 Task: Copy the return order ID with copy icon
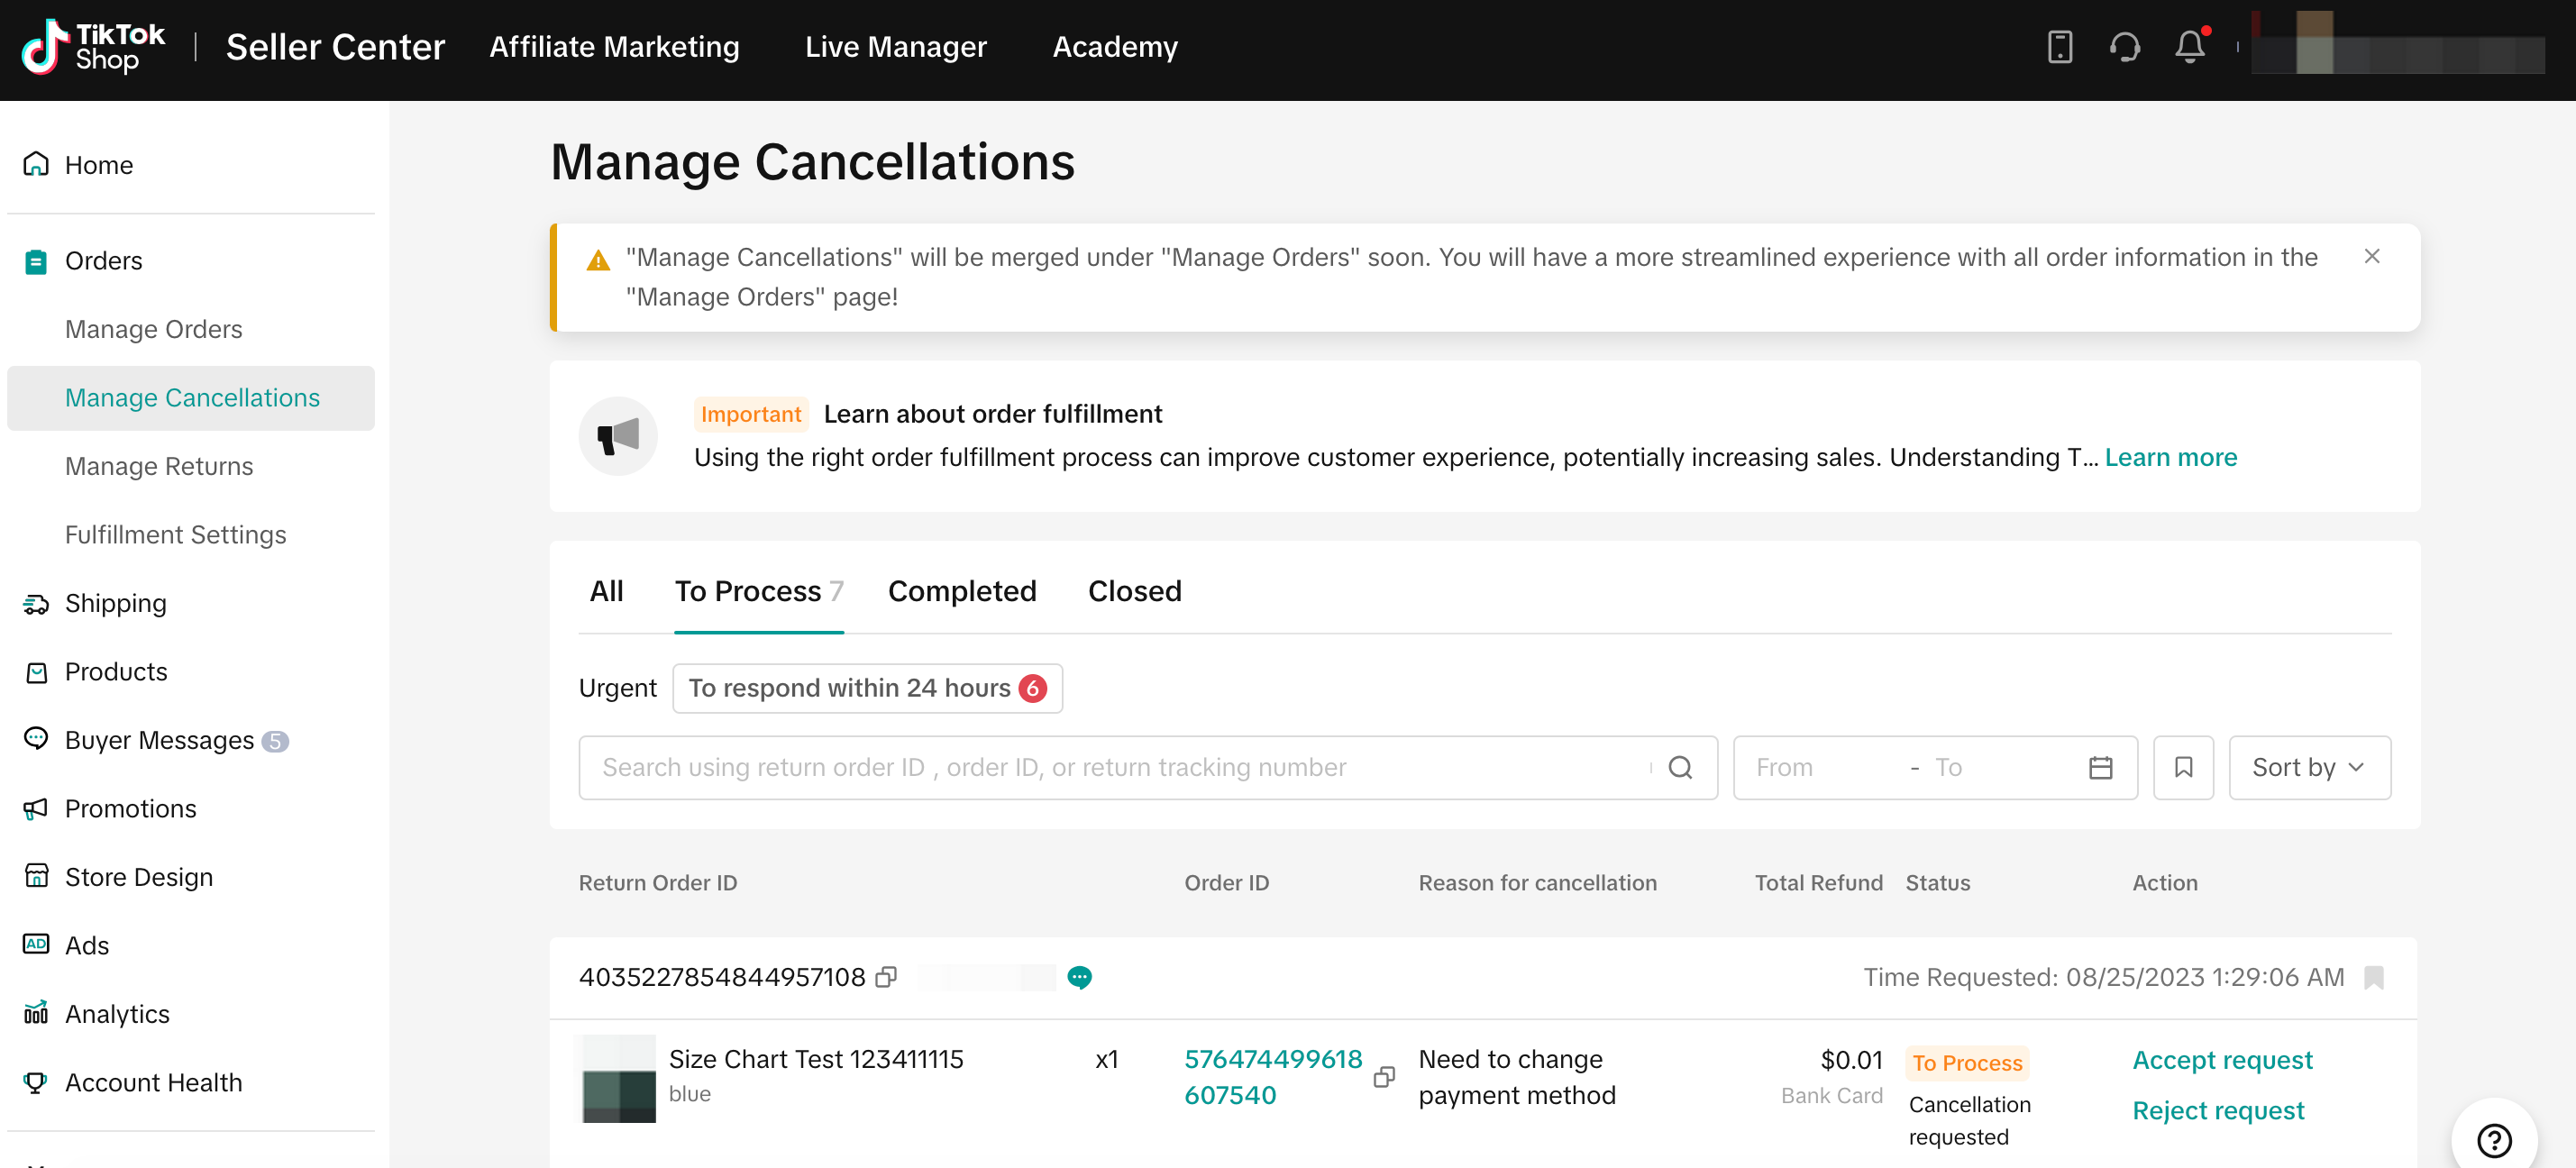886,977
